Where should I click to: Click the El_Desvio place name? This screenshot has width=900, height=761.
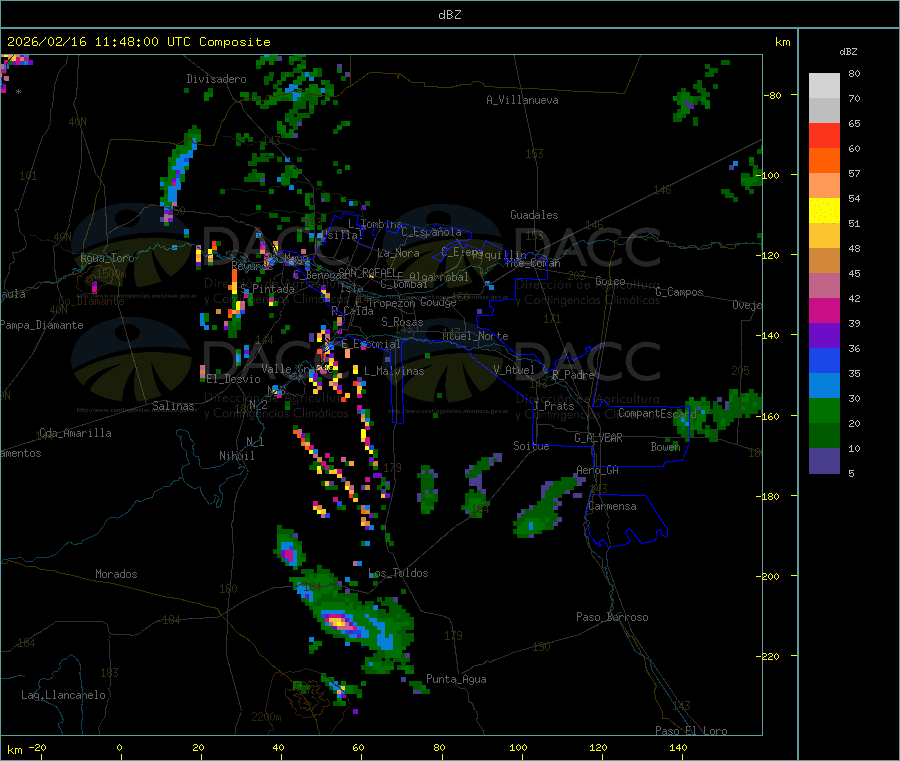tap(233, 379)
